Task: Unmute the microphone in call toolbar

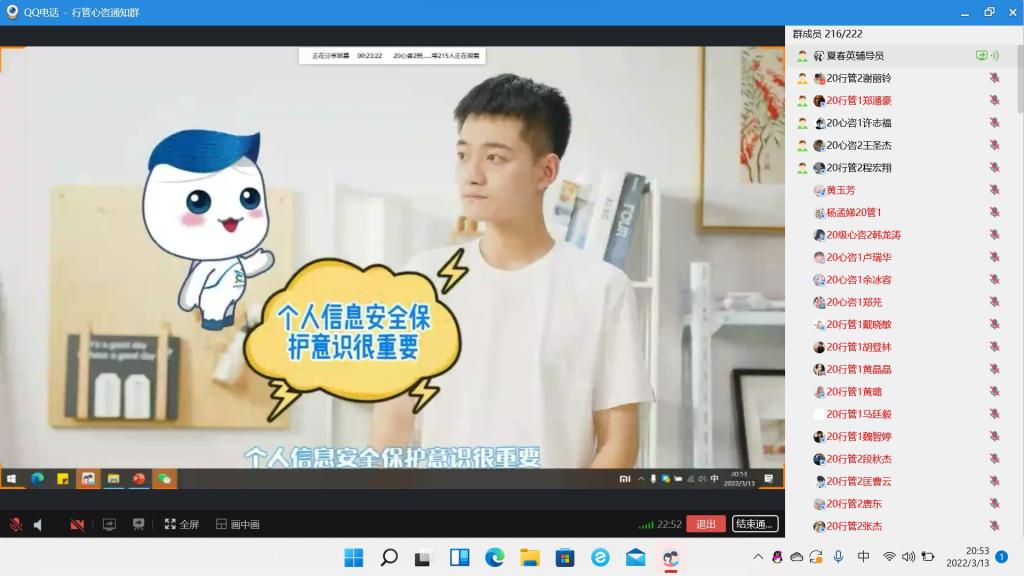Action: click(16, 524)
